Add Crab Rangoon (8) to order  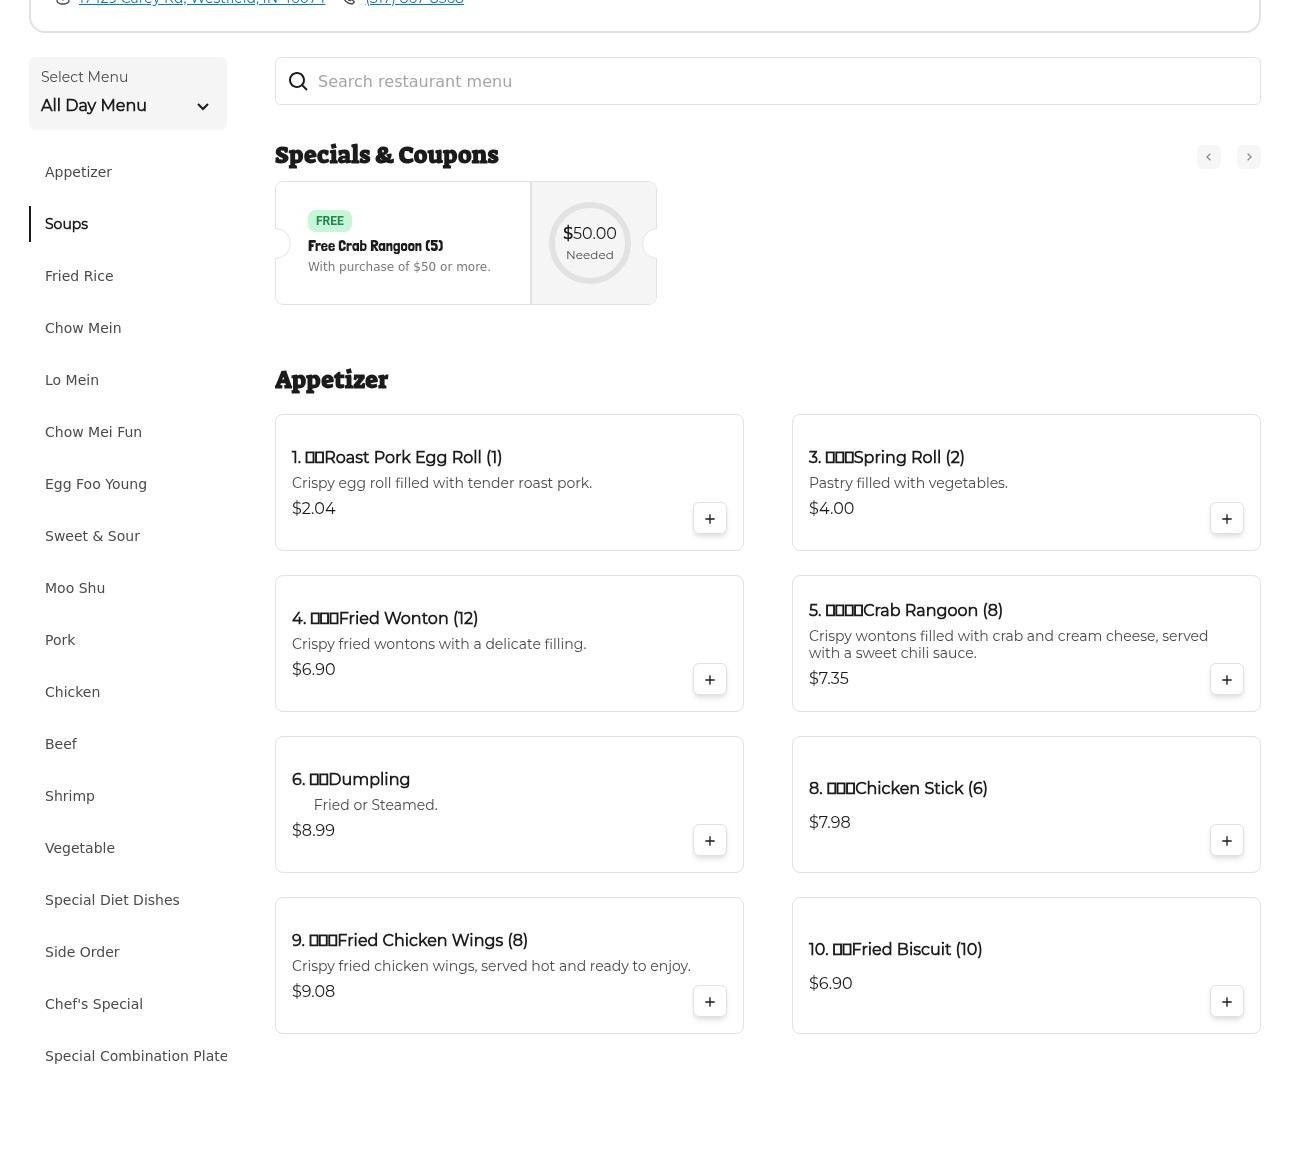tap(1226, 680)
